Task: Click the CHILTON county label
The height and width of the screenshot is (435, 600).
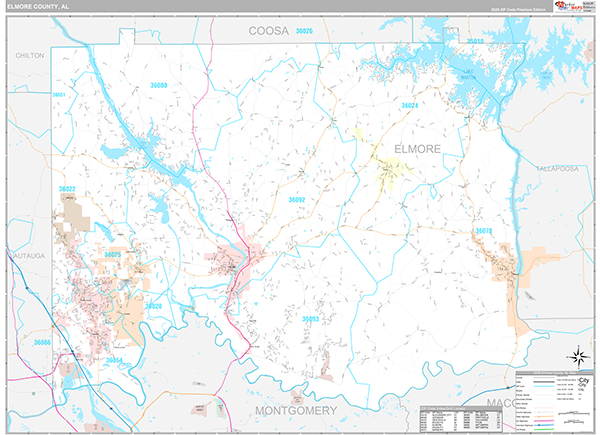Action: coord(30,55)
